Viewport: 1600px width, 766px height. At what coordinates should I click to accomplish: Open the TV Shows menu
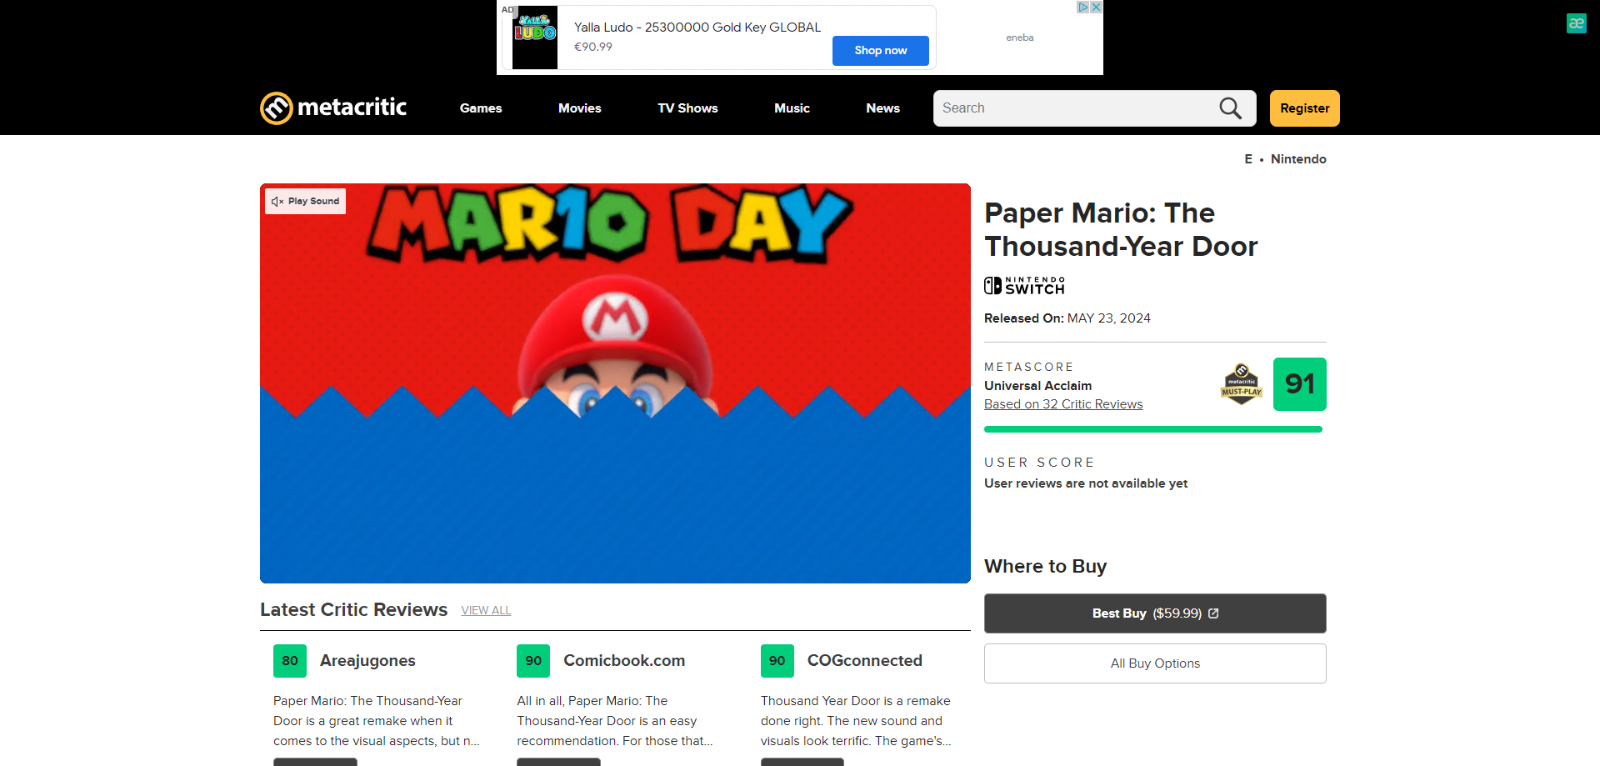click(688, 108)
